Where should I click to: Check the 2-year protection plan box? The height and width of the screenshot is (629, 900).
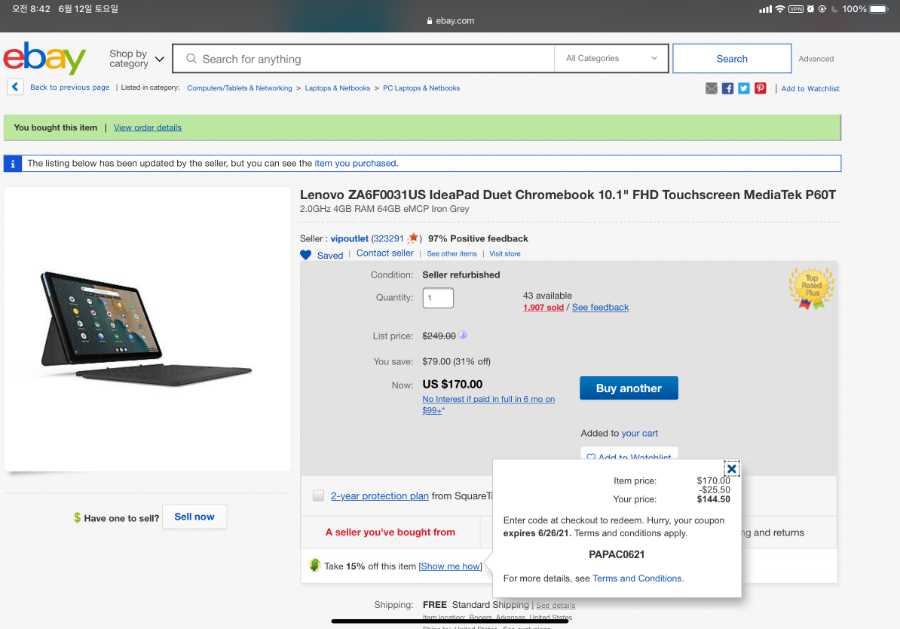tap(318, 495)
